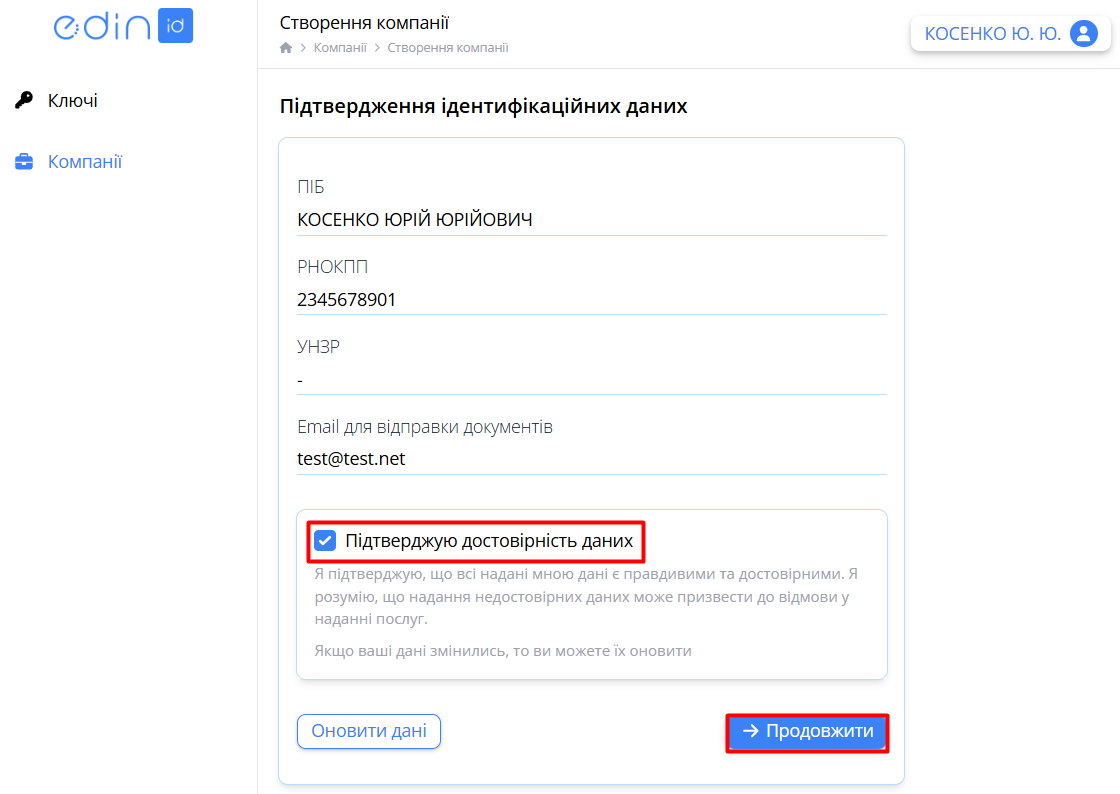Click the 'Створення компанії' breadcrumb item
1120x794 pixels.
tap(448, 48)
